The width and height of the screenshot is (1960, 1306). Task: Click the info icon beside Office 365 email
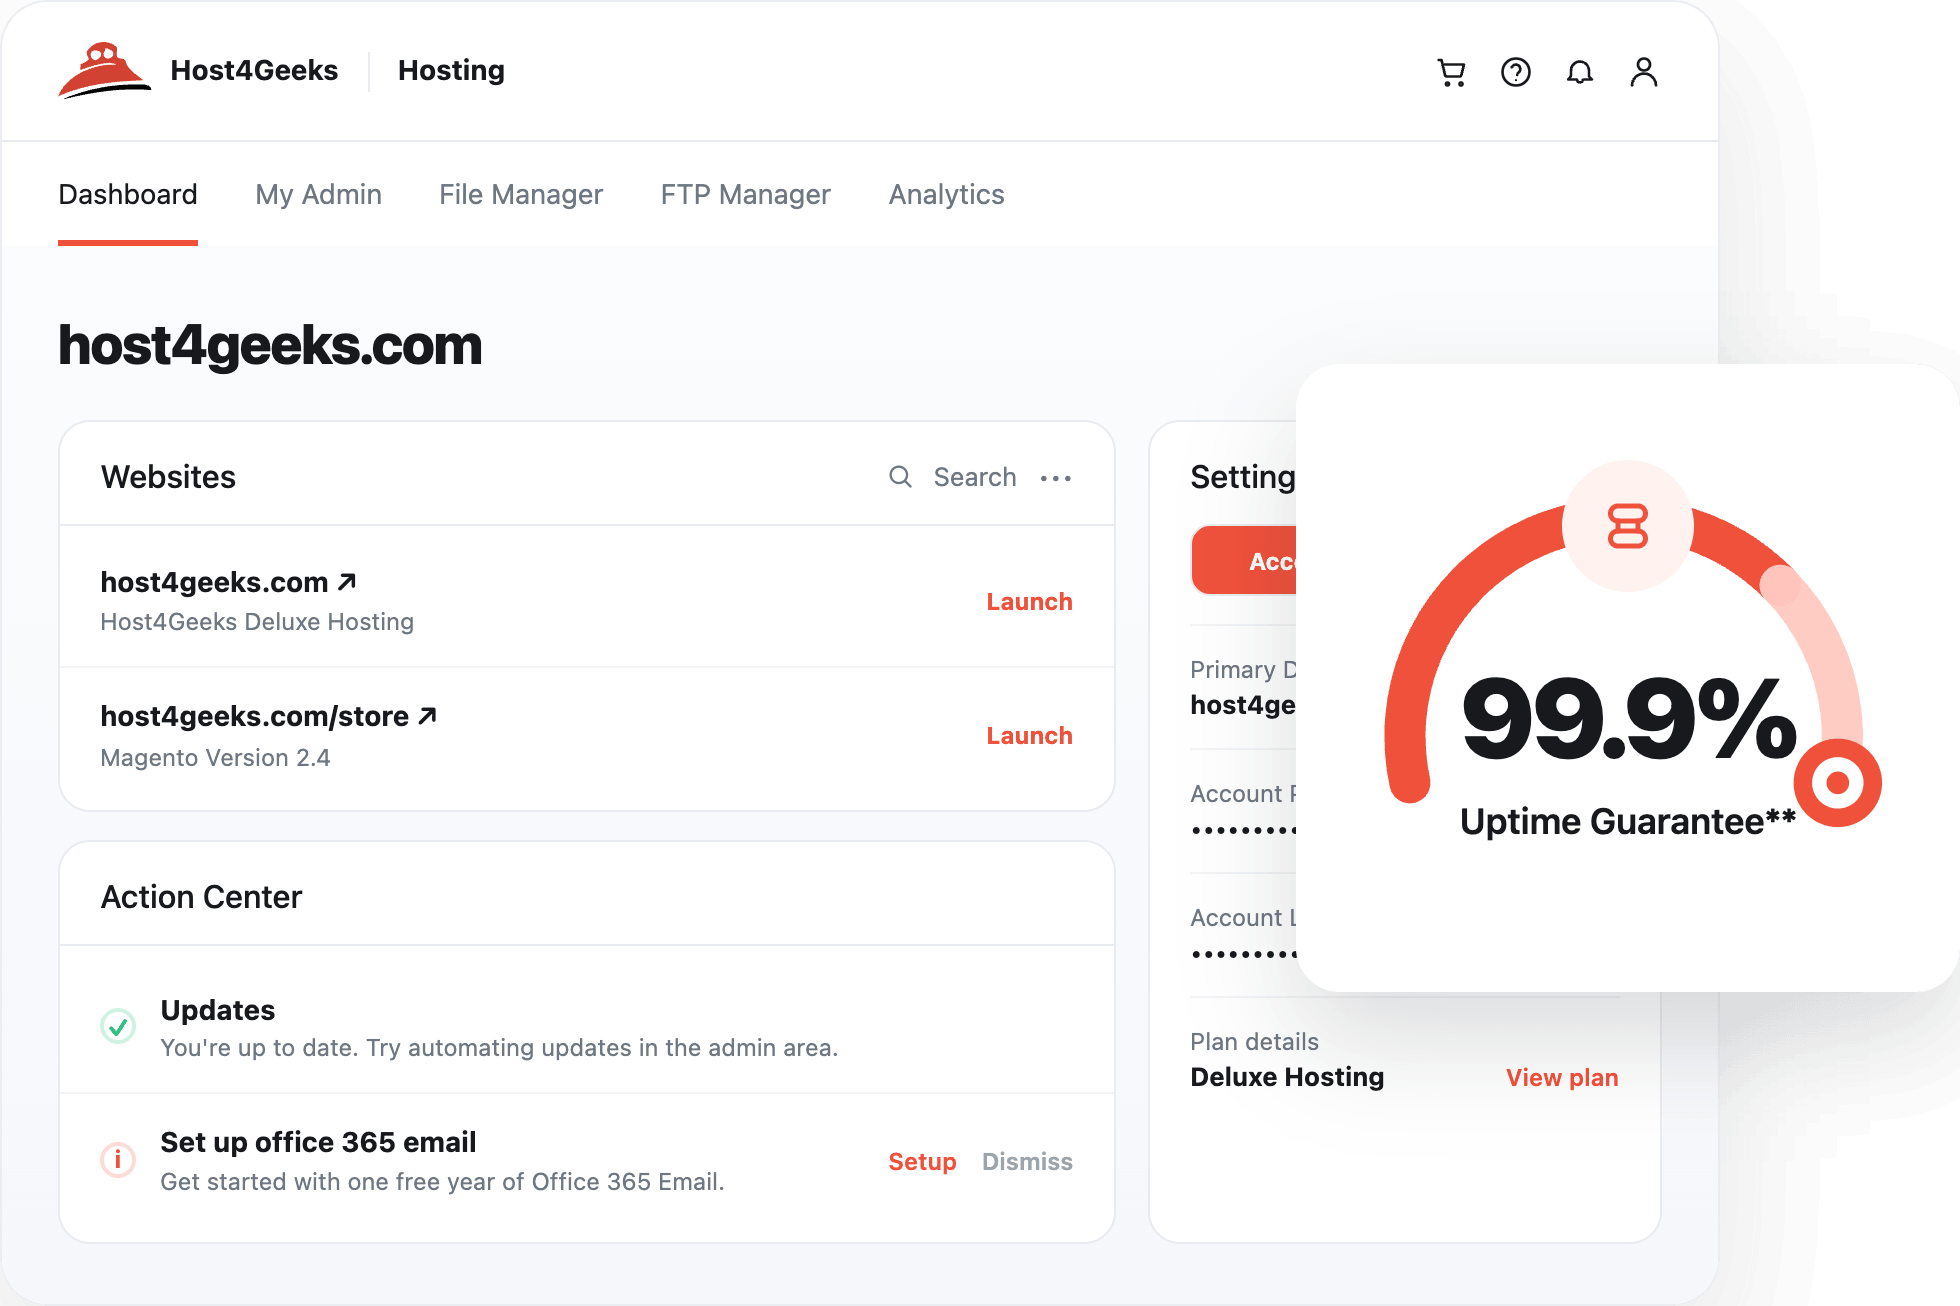tap(118, 1160)
